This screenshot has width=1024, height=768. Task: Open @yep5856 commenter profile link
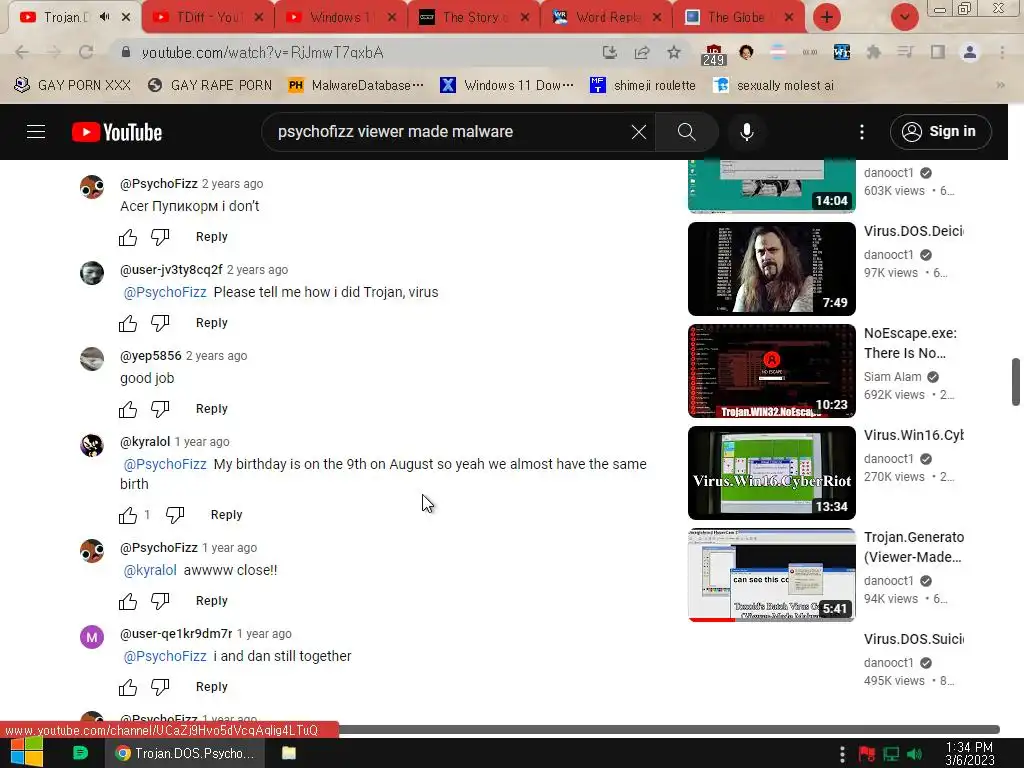pos(151,356)
